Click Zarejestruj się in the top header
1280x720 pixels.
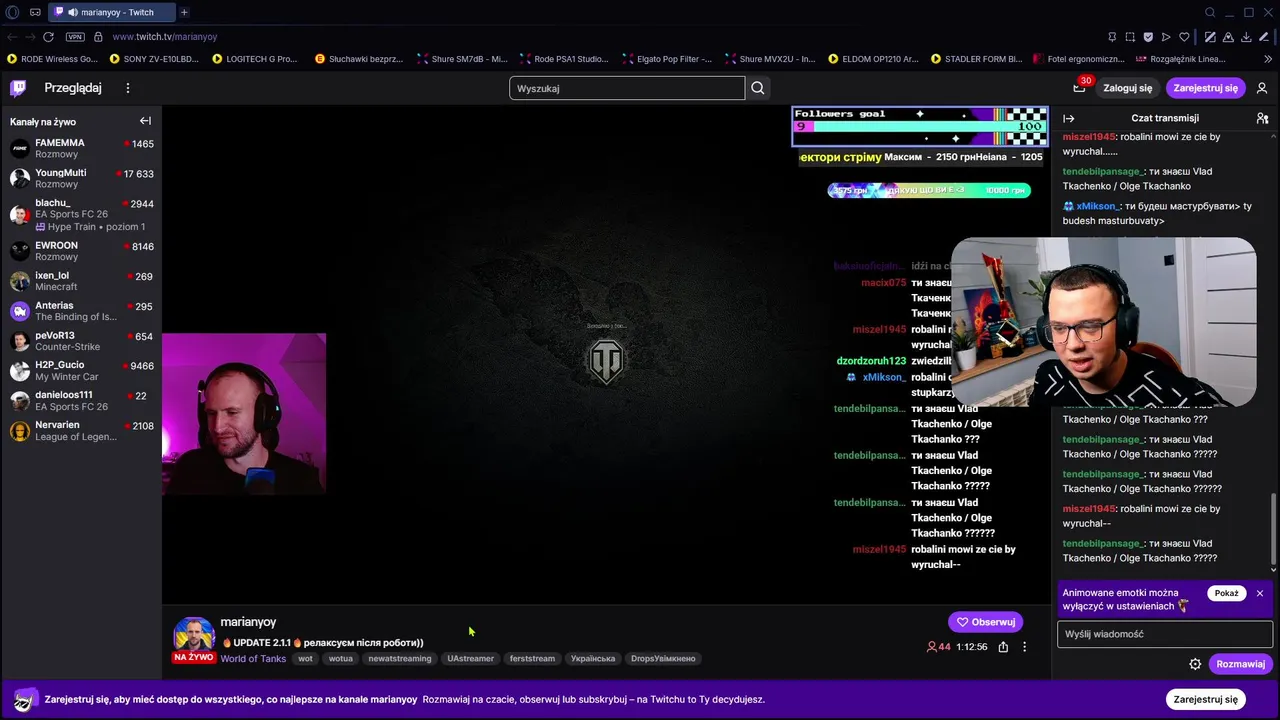coord(1205,88)
